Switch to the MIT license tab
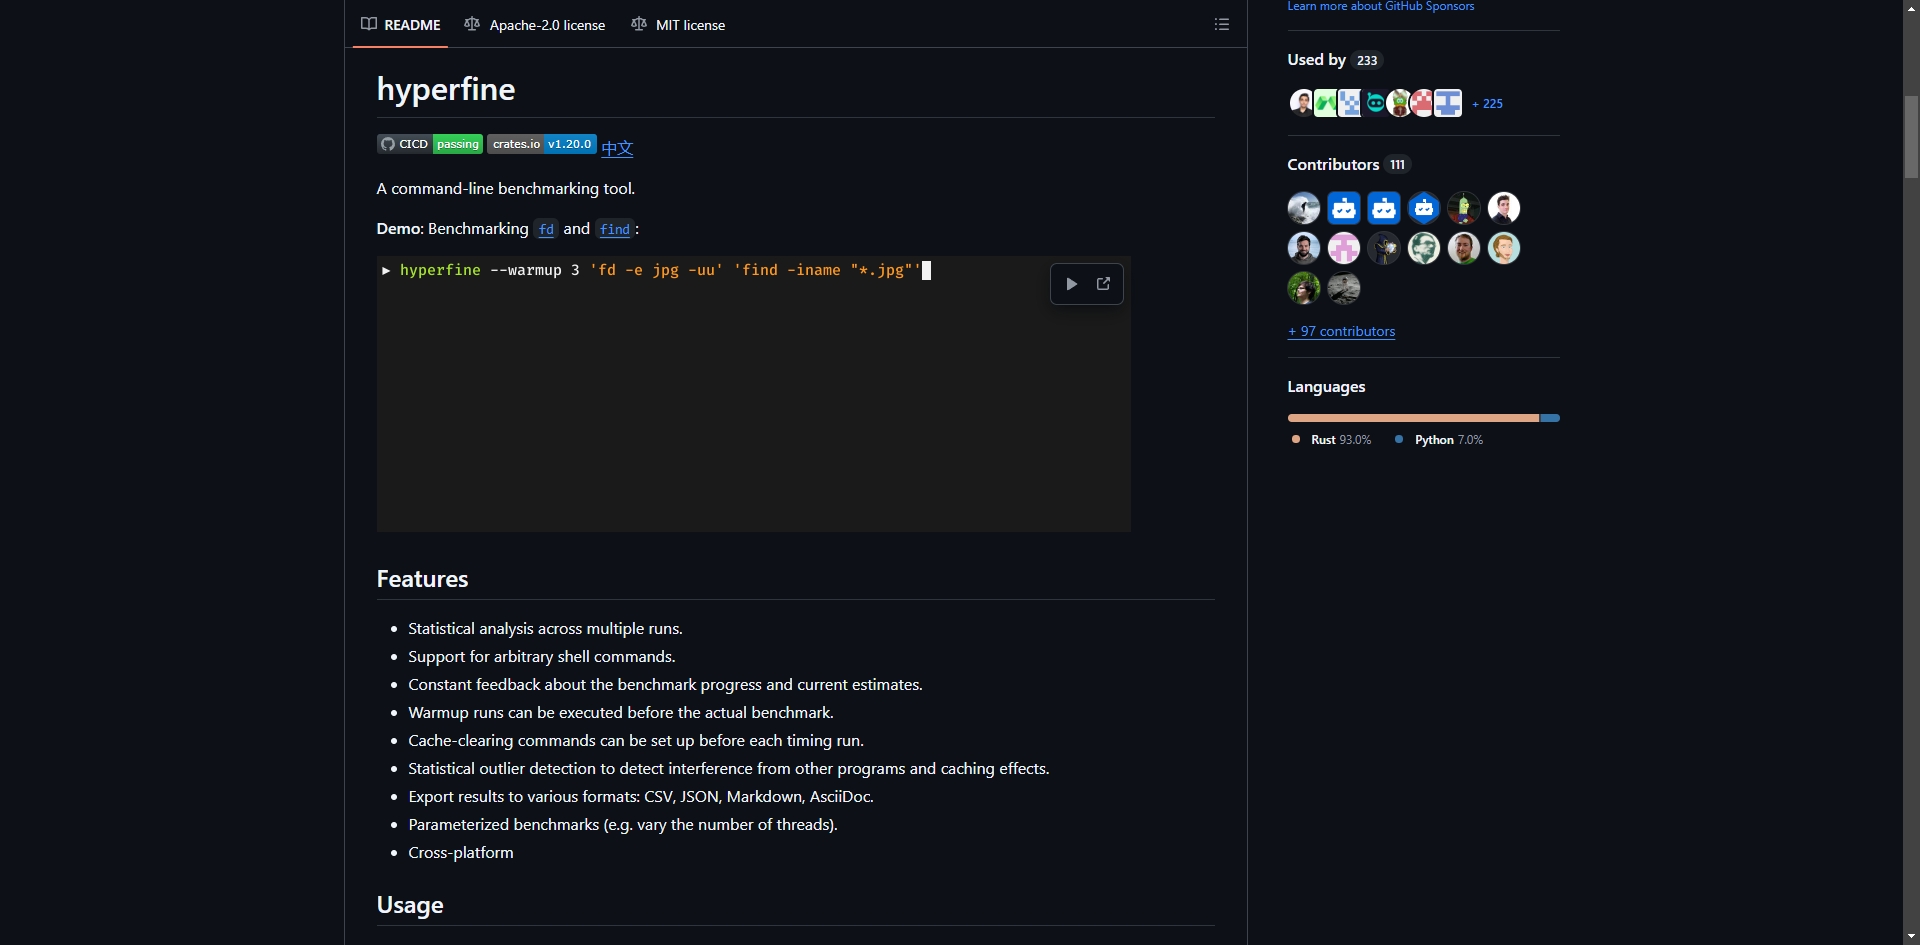This screenshot has height=945, width=1920. pos(678,24)
